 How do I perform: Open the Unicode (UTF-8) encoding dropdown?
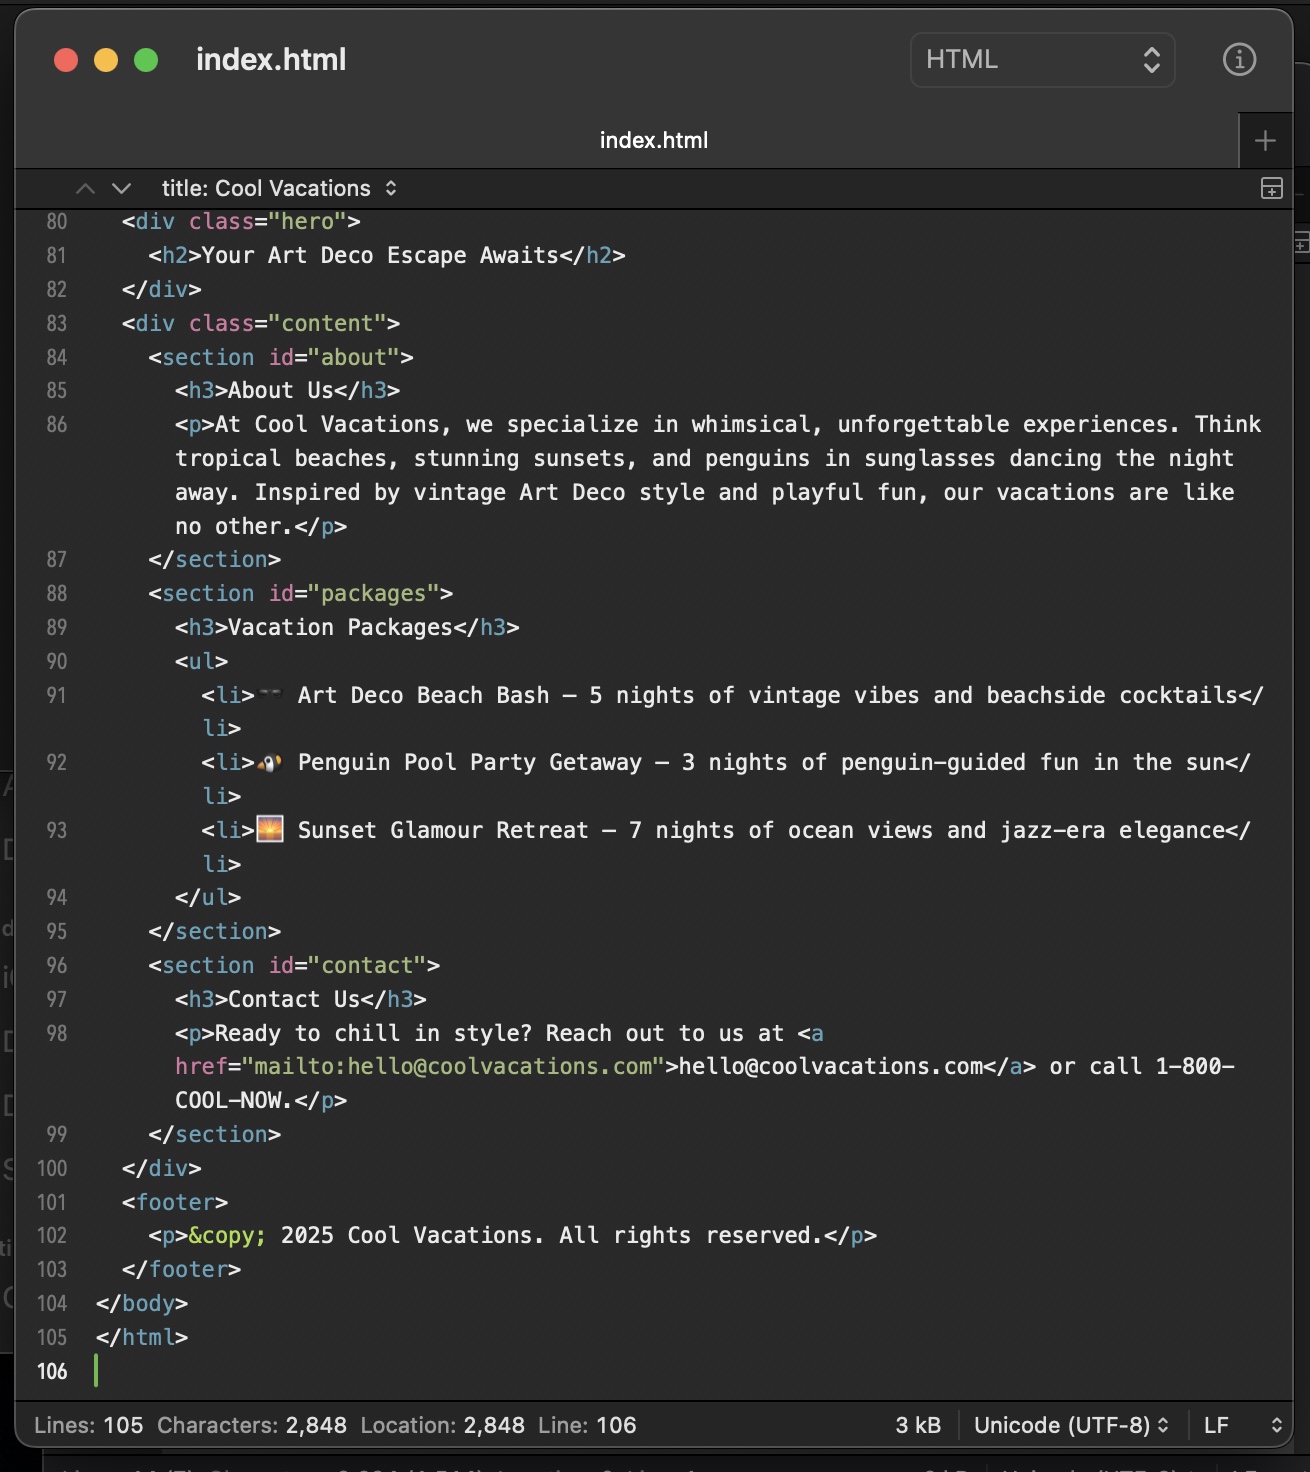click(x=1071, y=1425)
